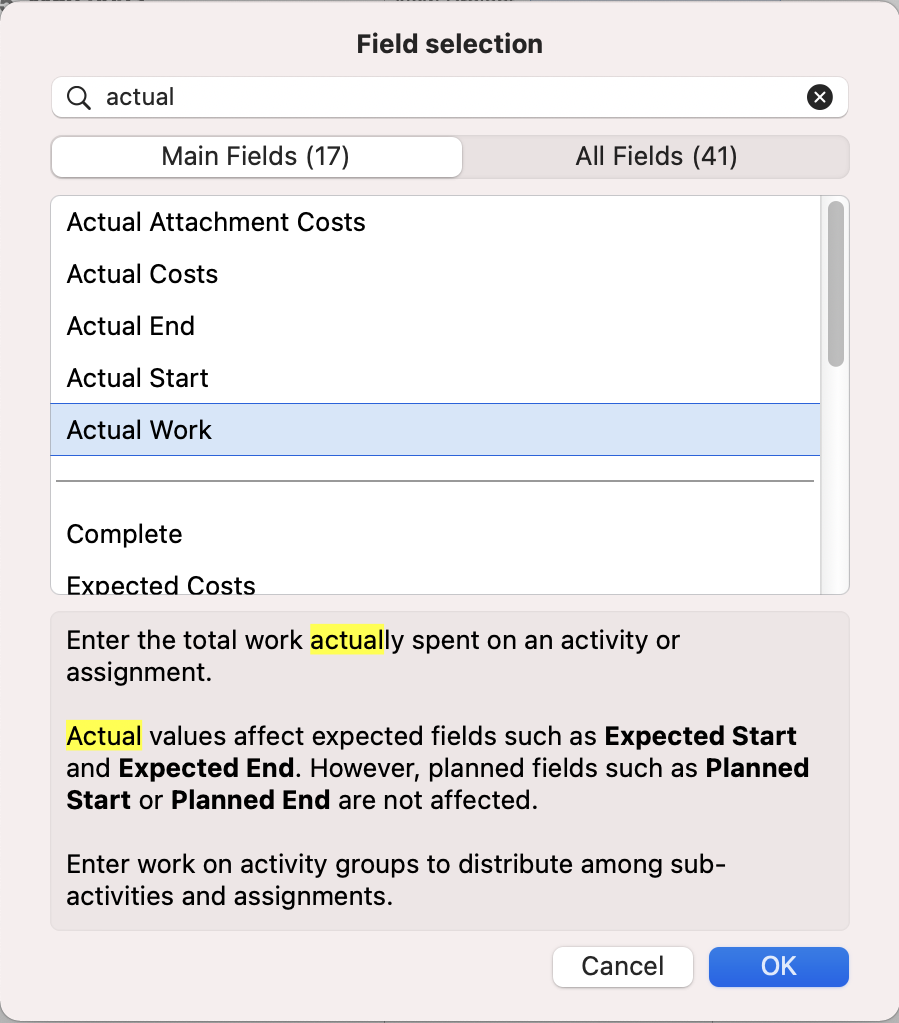Image resolution: width=899 pixels, height=1023 pixels.
Task: Click bold "Planned End" in the description
Action: (250, 801)
